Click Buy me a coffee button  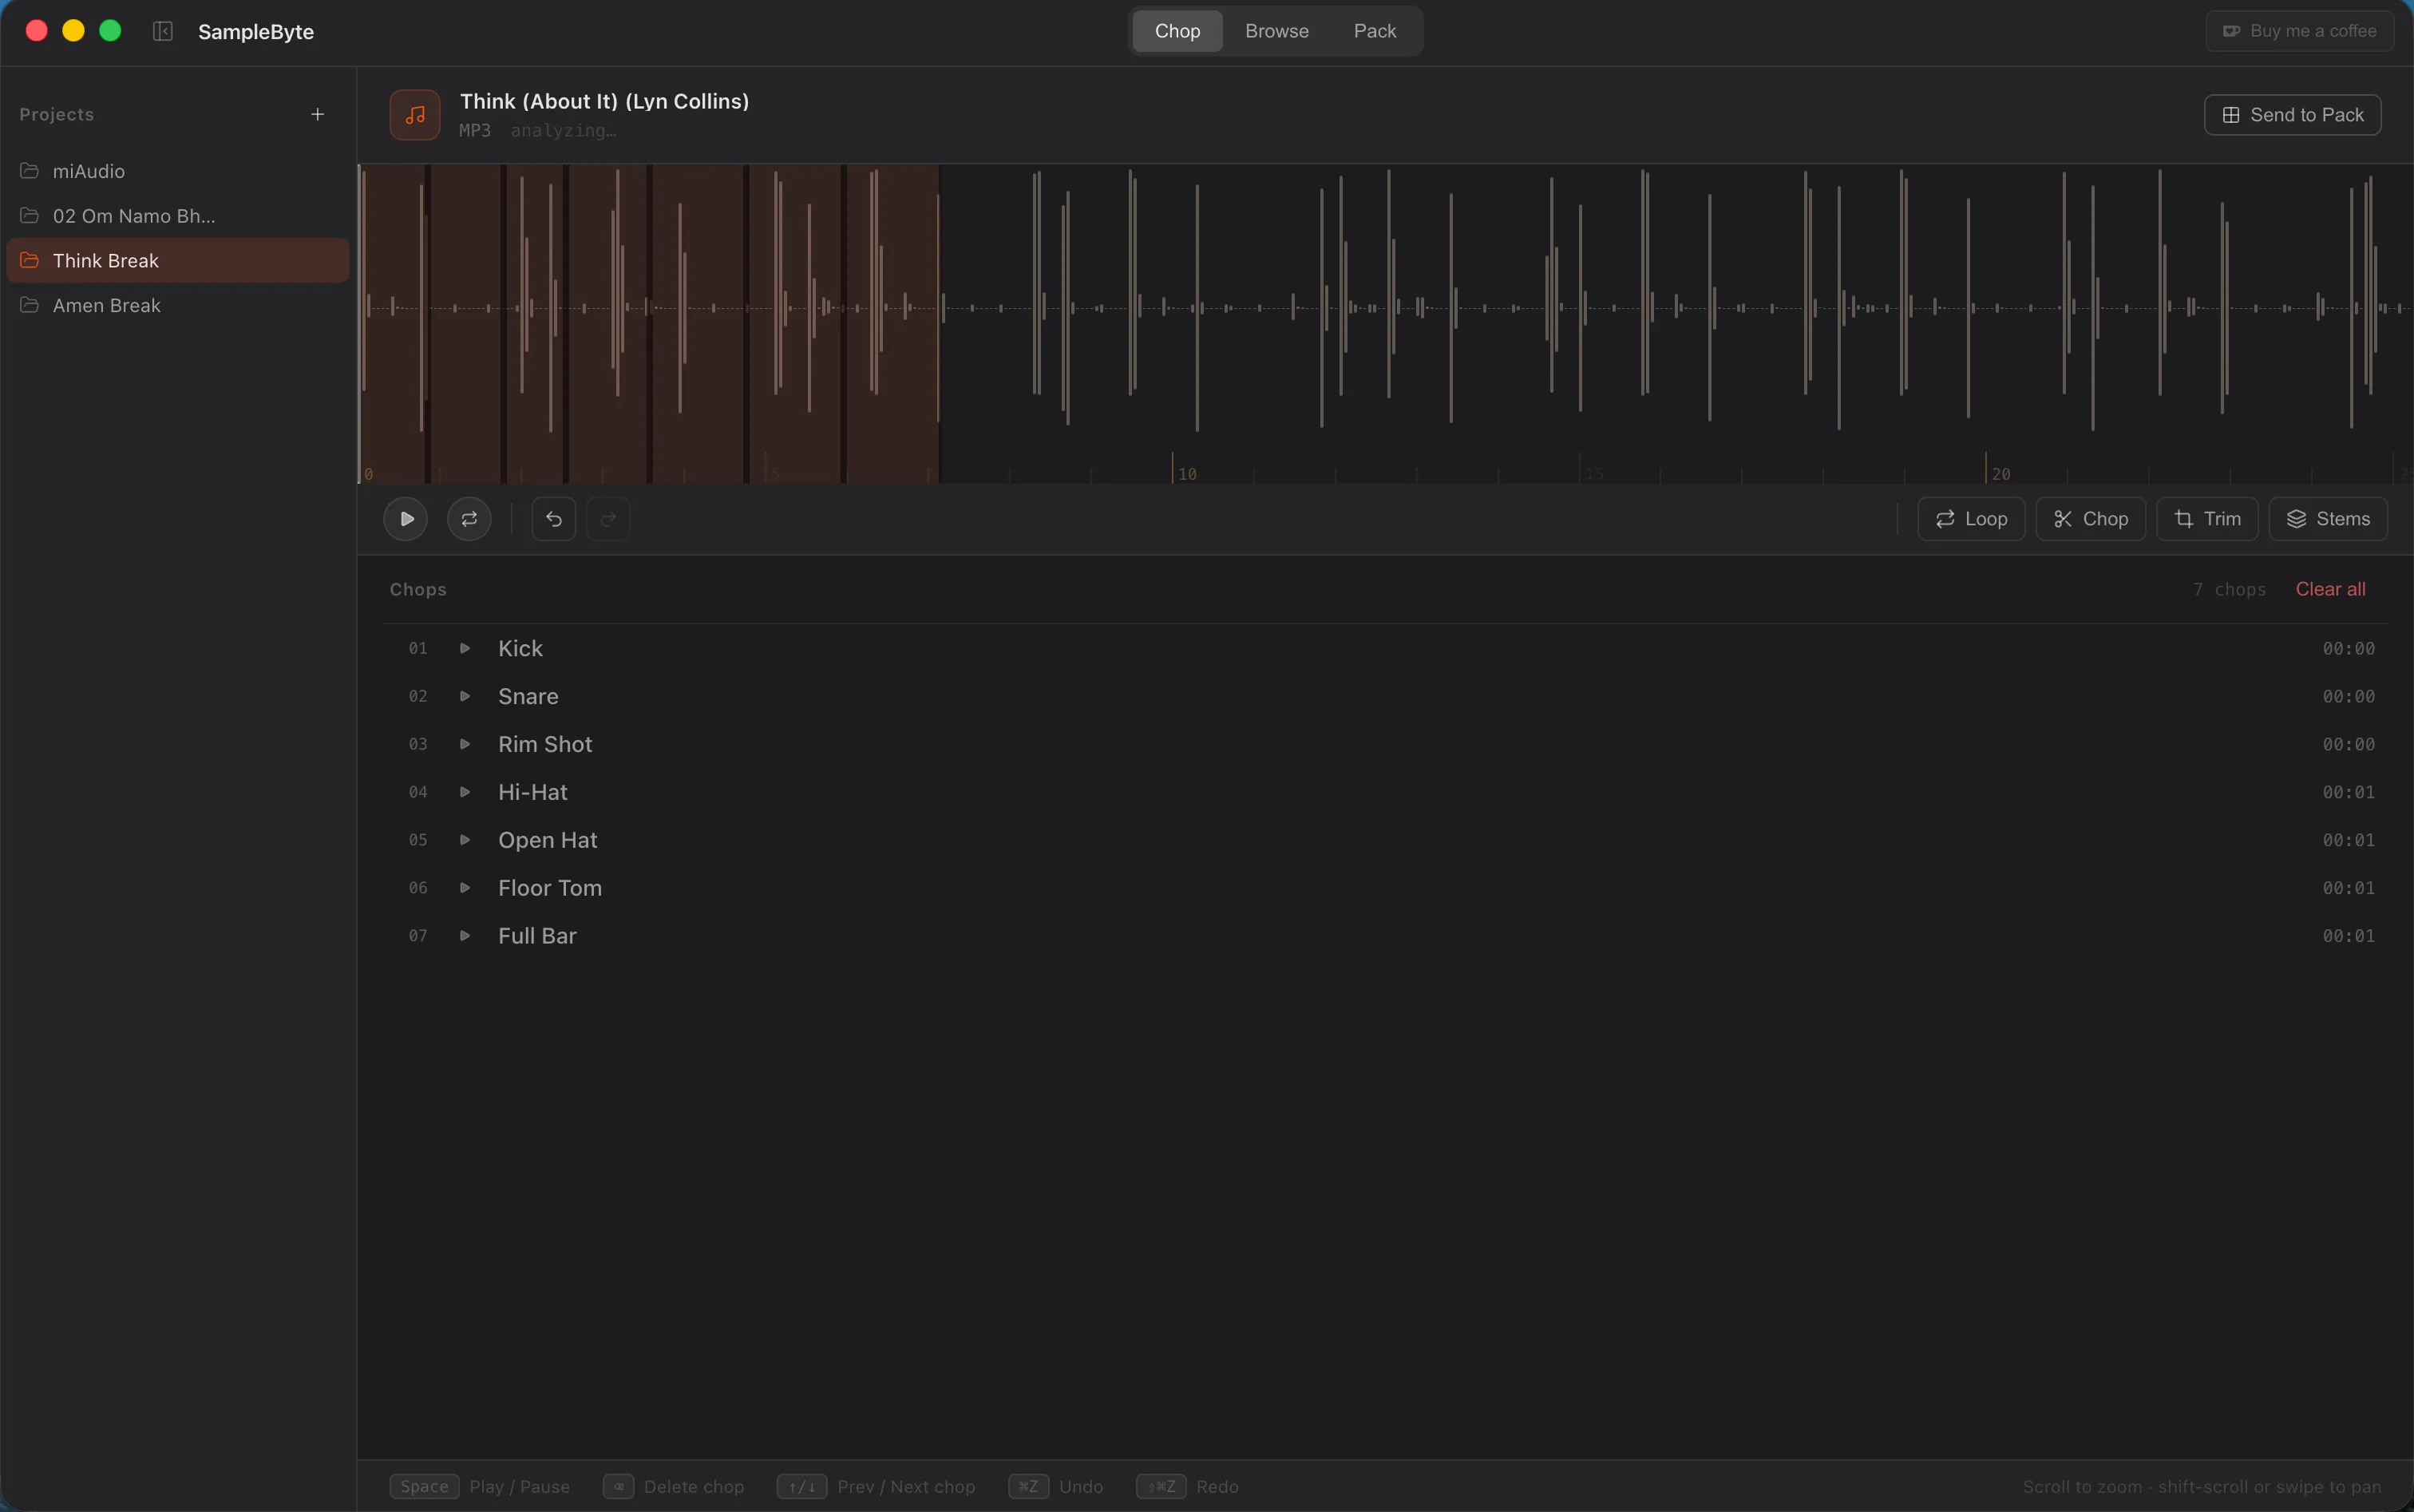click(x=2299, y=31)
